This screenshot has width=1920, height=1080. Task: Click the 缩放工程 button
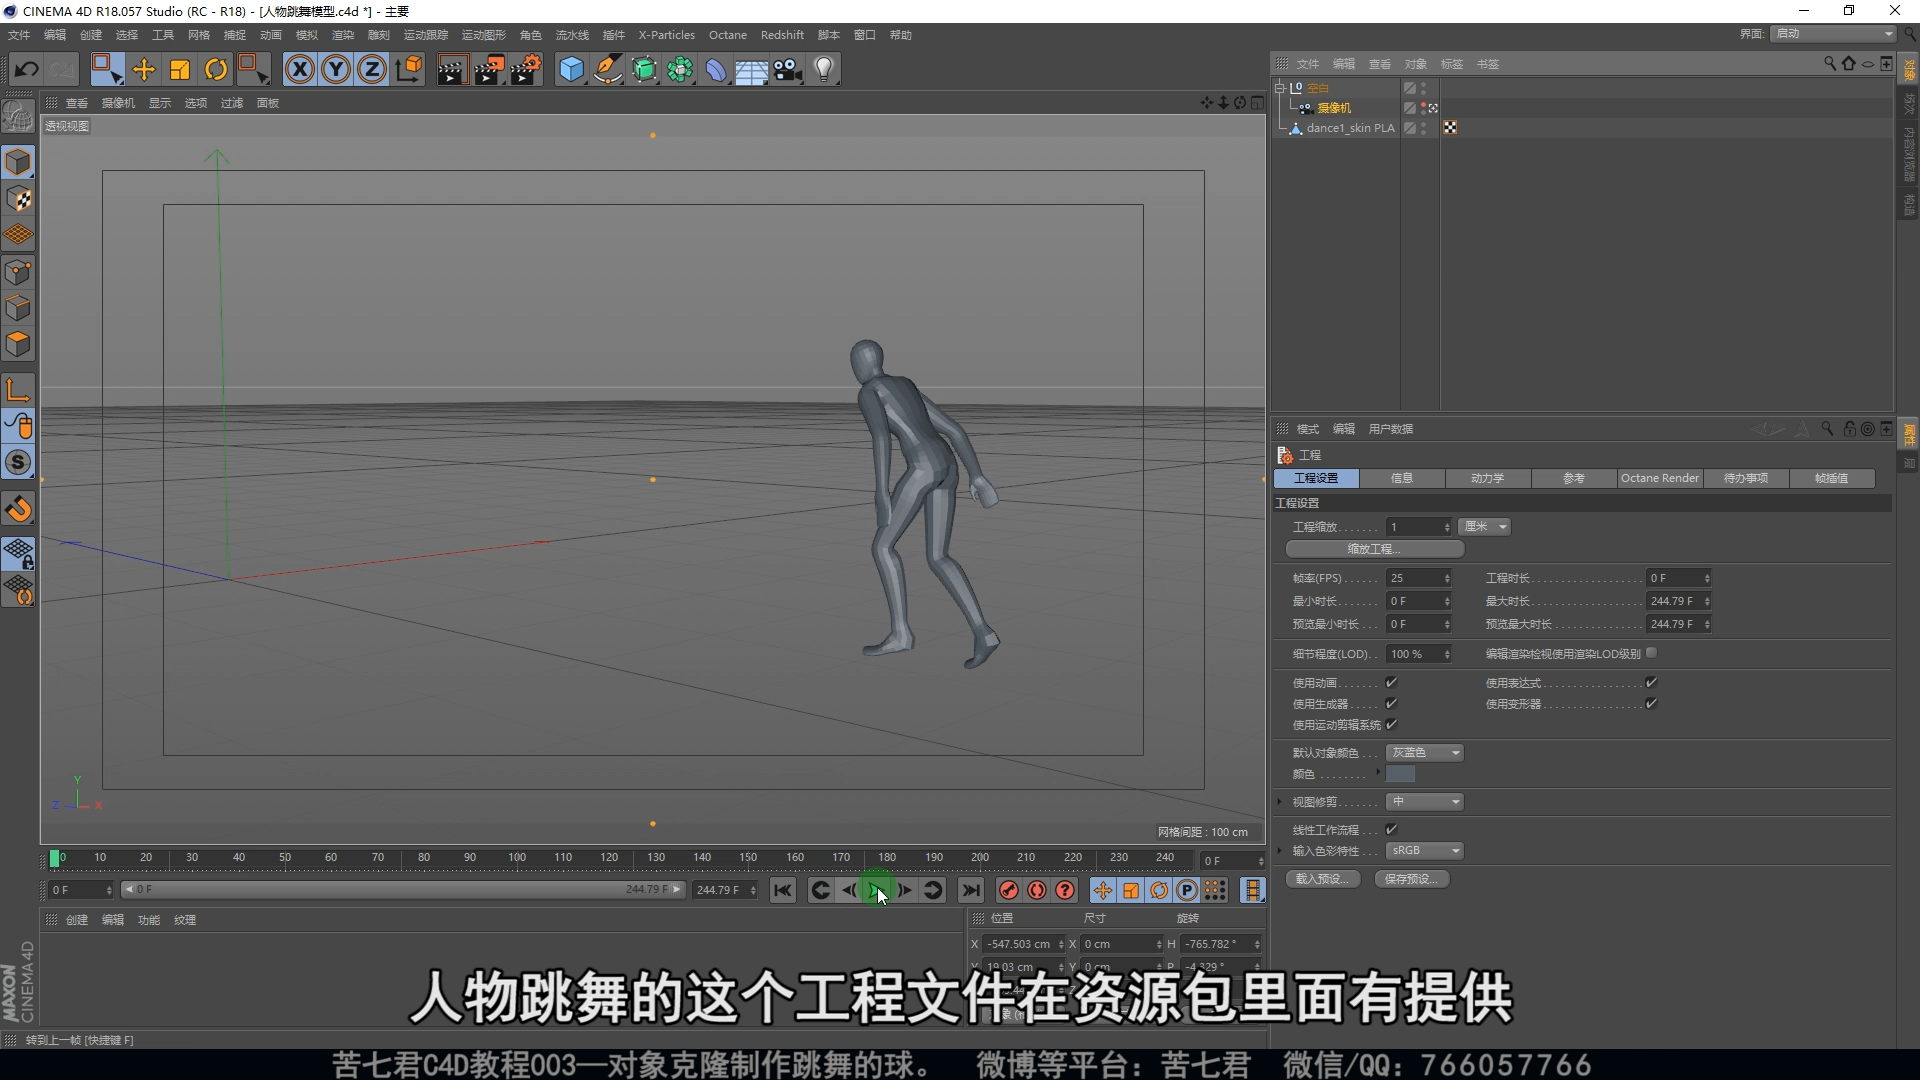pyautogui.click(x=1374, y=549)
